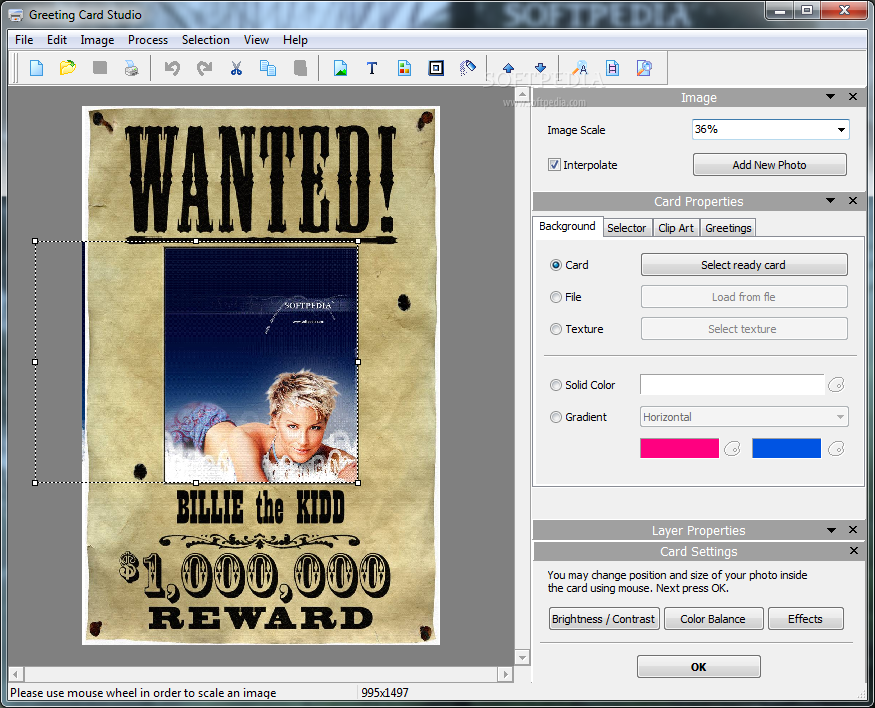
Task: Open the View menu
Action: (x=256, y=40)
